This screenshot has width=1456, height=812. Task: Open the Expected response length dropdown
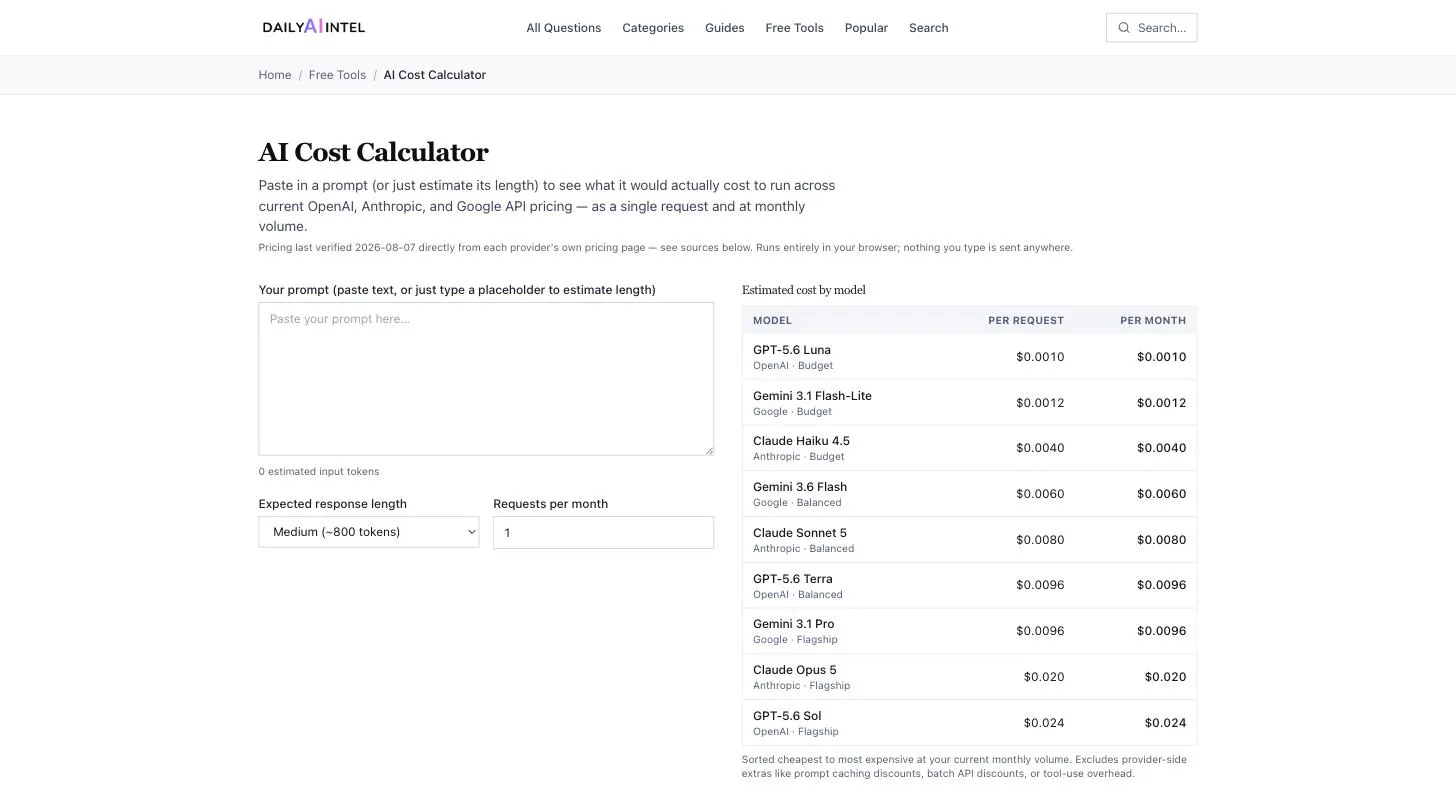coord(369,532)
